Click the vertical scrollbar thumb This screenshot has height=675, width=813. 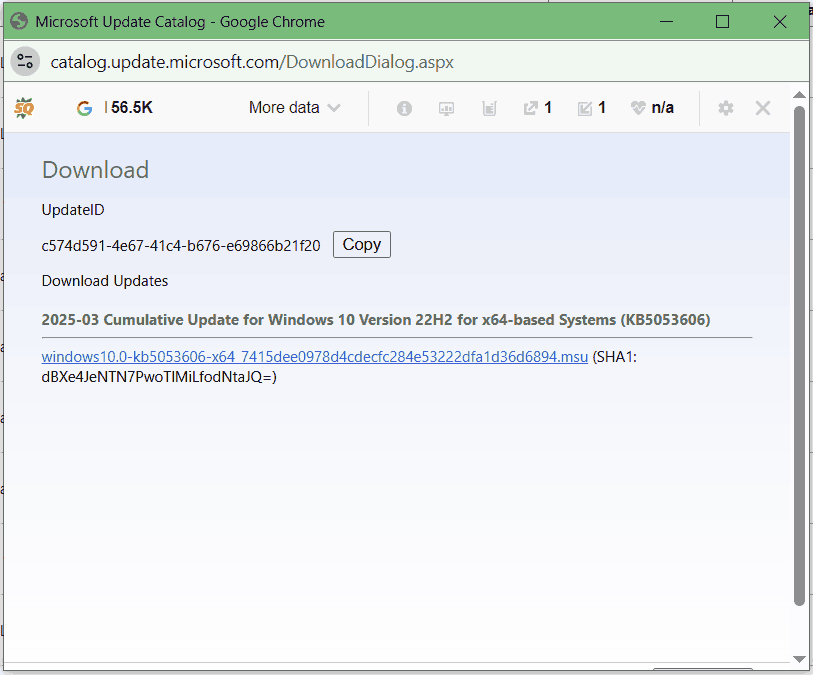tap(800, 355)
